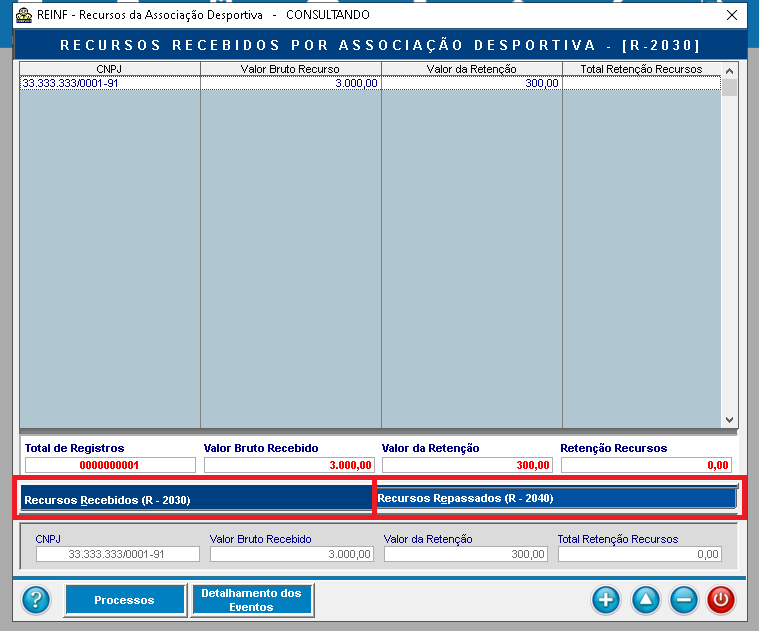Open the Processos button
Viewport: 759px width, 631px height.
pyautogui.click(x=125, y=600)
